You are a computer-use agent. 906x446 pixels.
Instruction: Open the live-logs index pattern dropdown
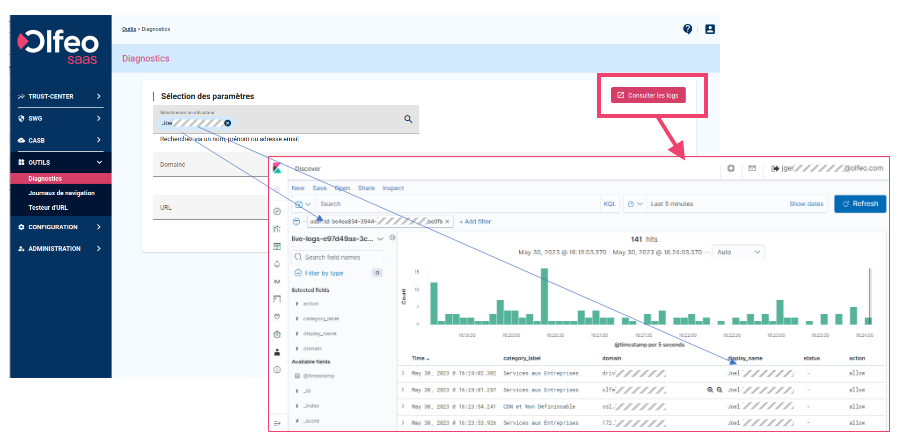(379, 238)
